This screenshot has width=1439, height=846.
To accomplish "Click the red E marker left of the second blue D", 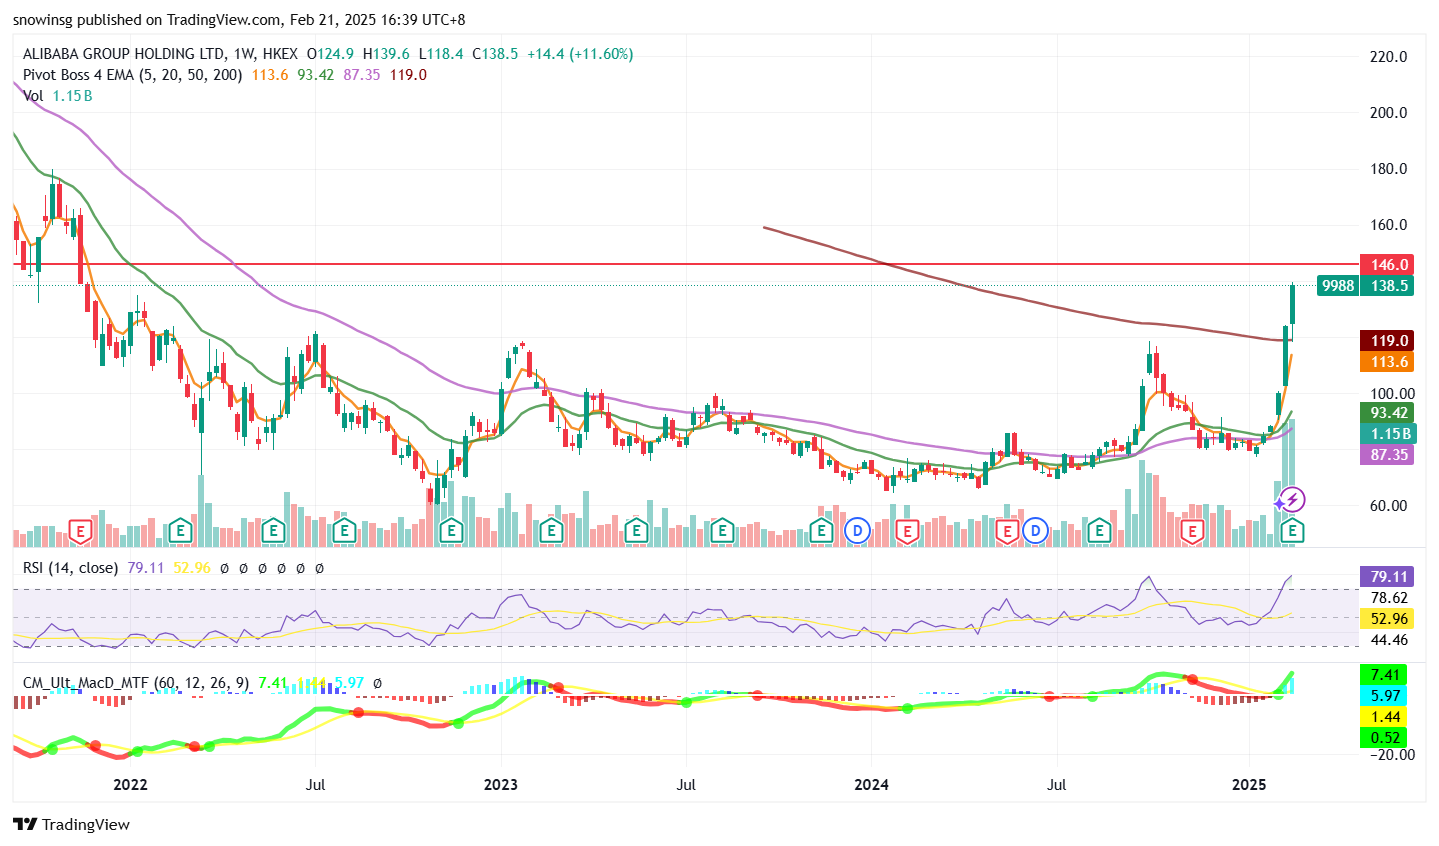I will click(1007, 530).
